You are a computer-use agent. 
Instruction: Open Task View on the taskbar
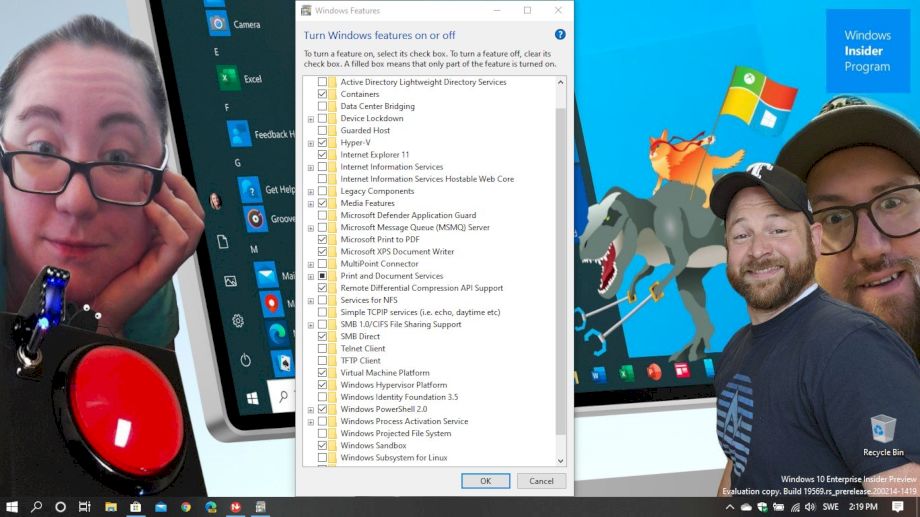pos(84,506)
